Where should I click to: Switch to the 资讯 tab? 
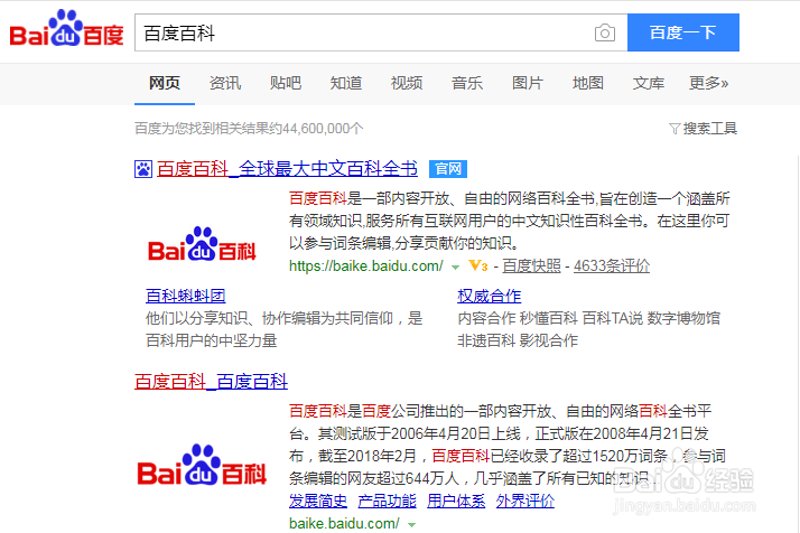click(x=225, y=83)
